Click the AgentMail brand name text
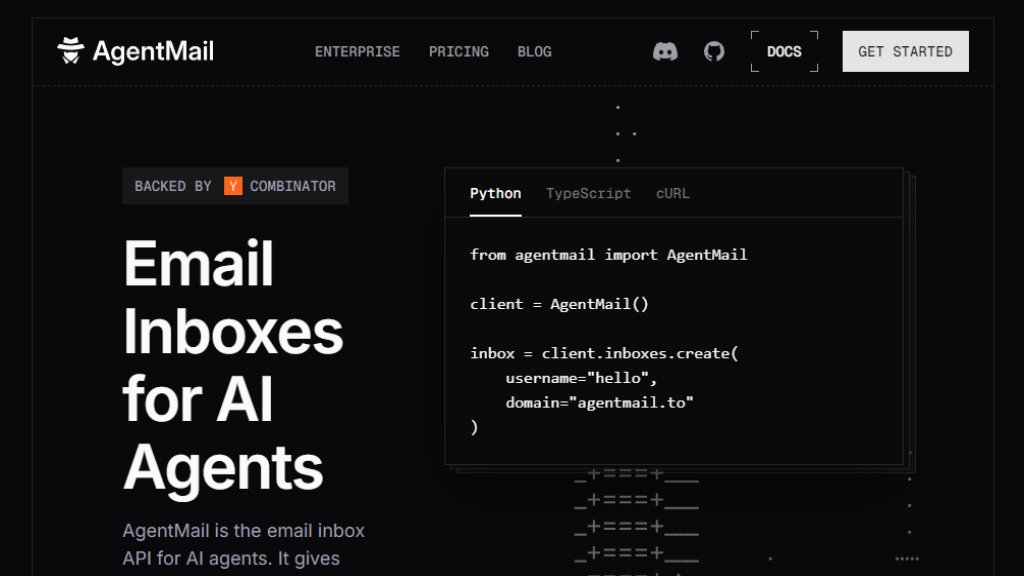The width and height of the screenshot is (1024, 576). [x=153, y=52]
